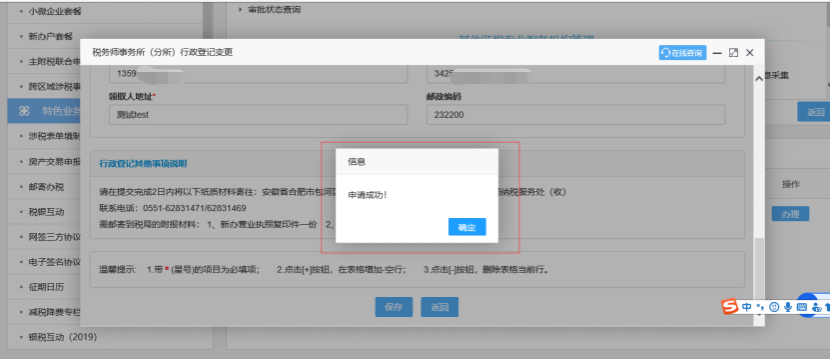Click the 特色业务 section icon
831x360 pixels.
24,111
